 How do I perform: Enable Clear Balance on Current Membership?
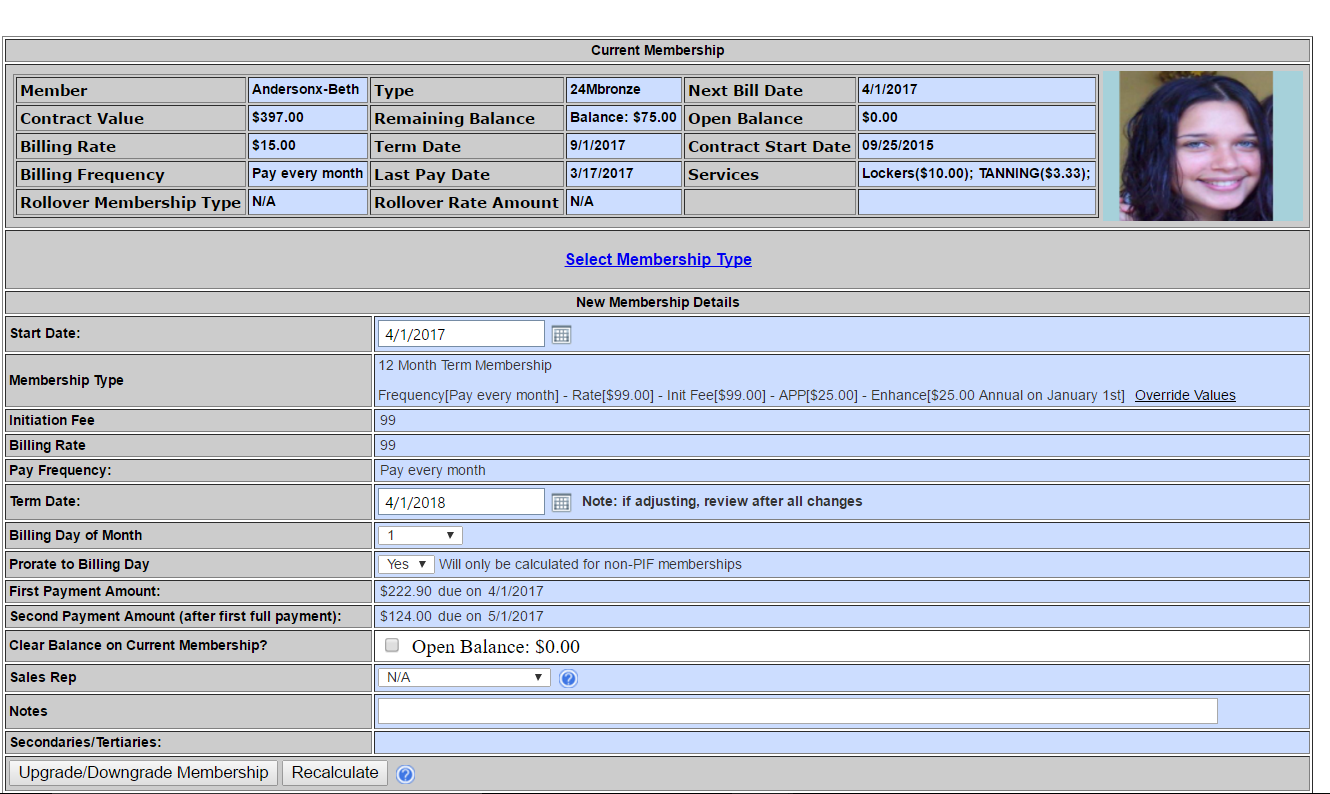391,645
